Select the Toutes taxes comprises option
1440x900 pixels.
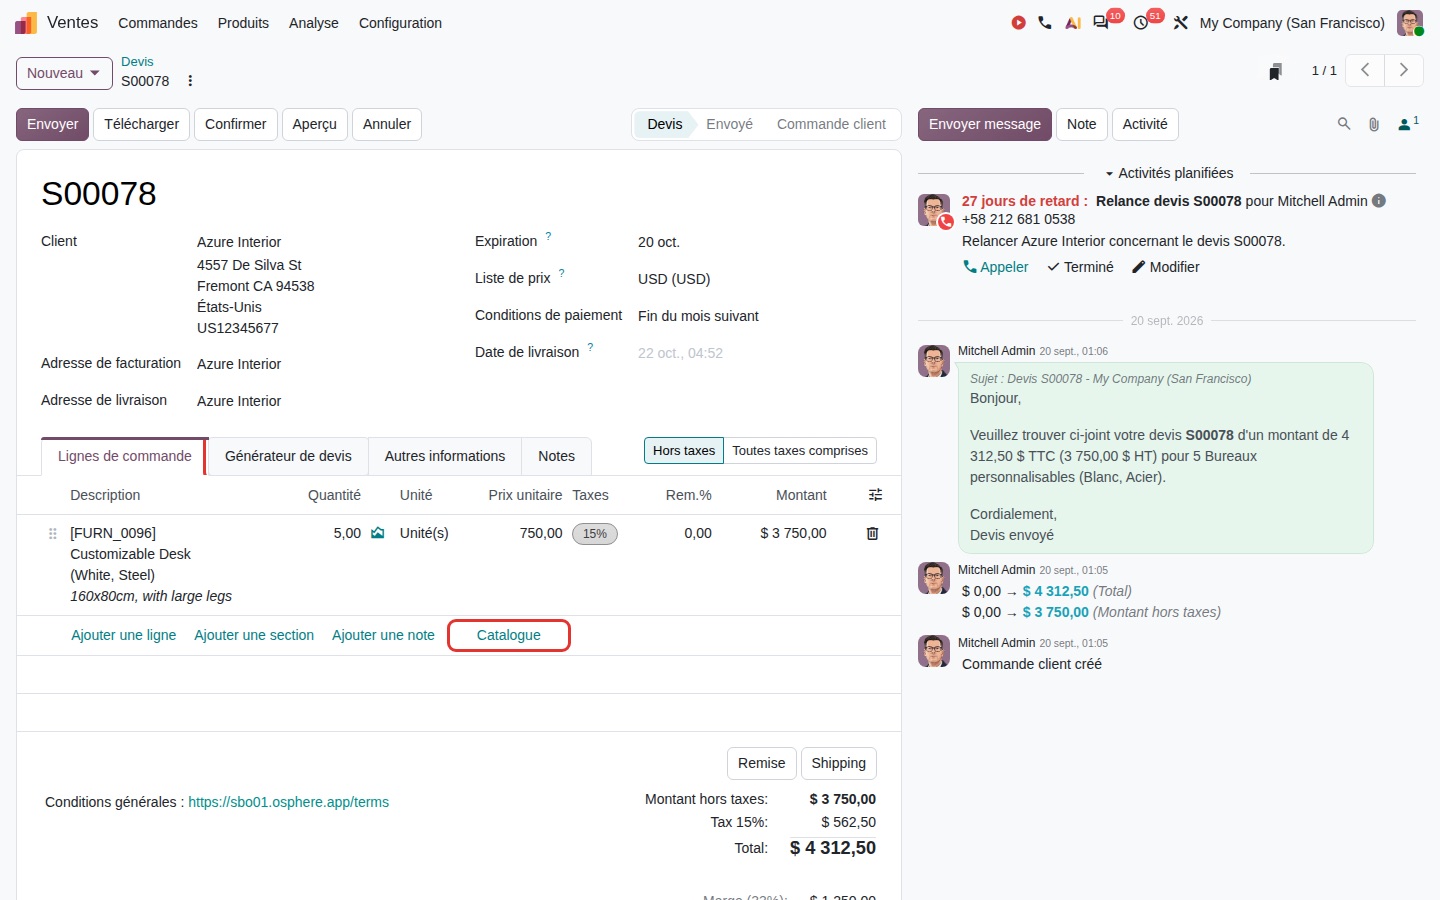pos(800,451)
